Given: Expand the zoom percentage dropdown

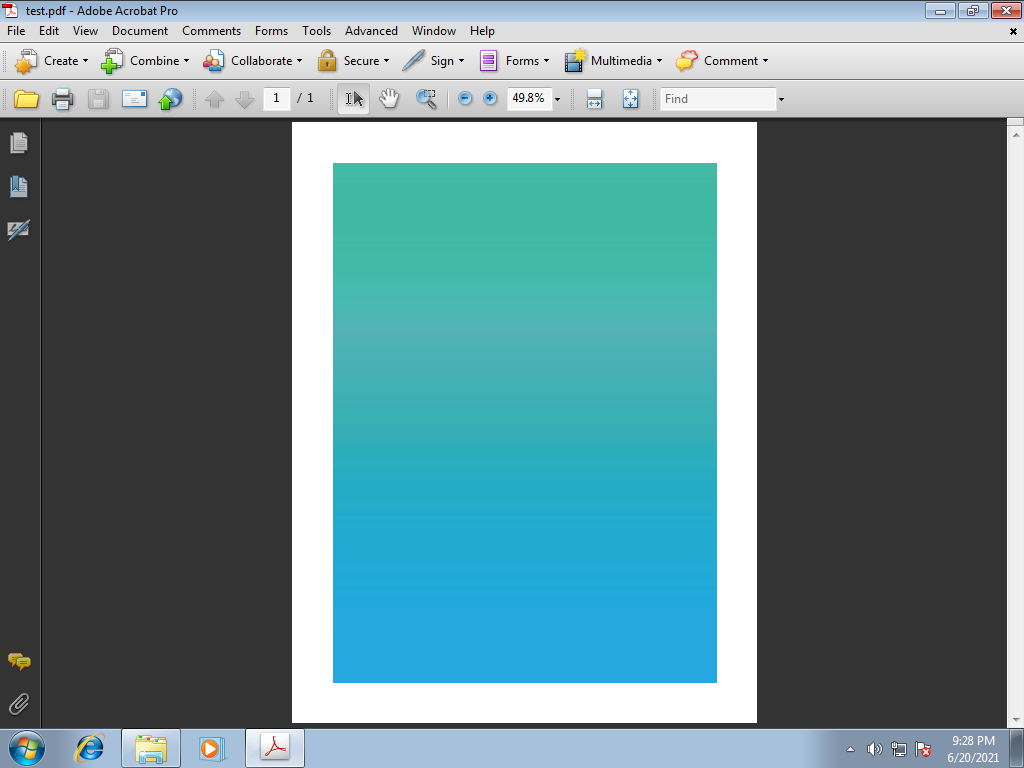Looking at the screenshot, I should pyautogui.click(x=557, y=99).
